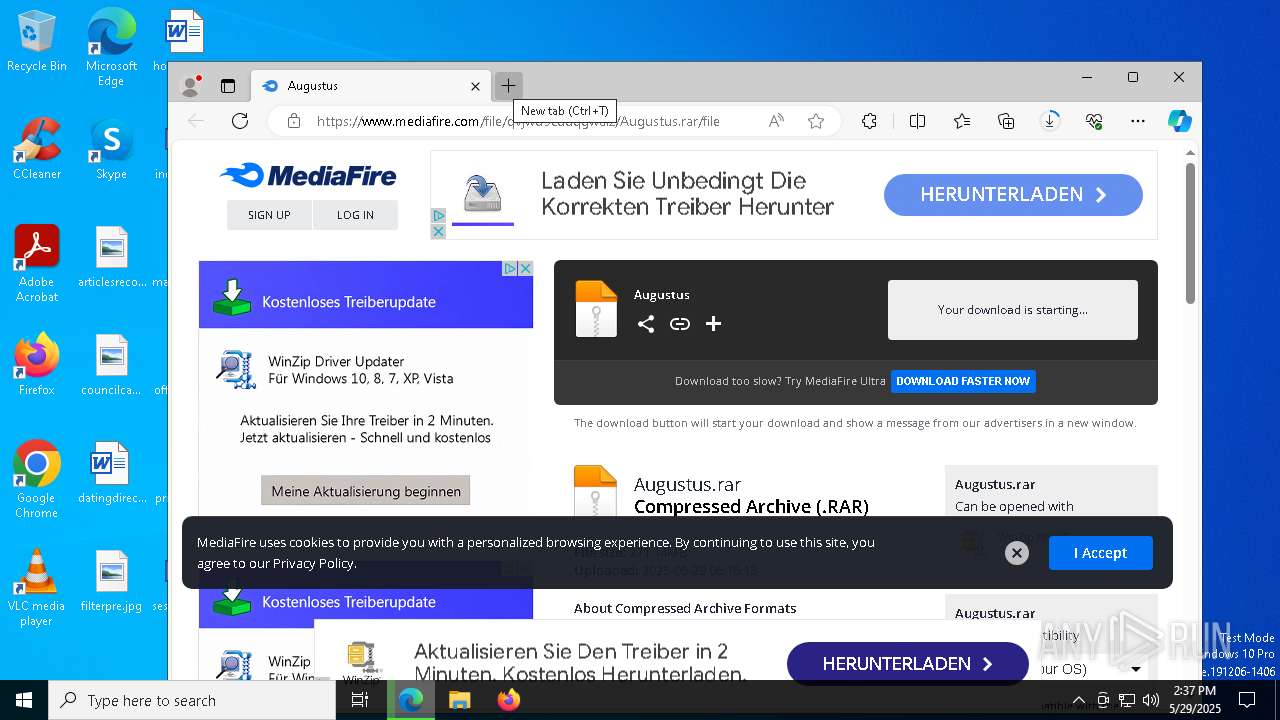Select Recycle Bin desktop icon
The height and width of the screenshot is (720, 1280).
point(37,41)
